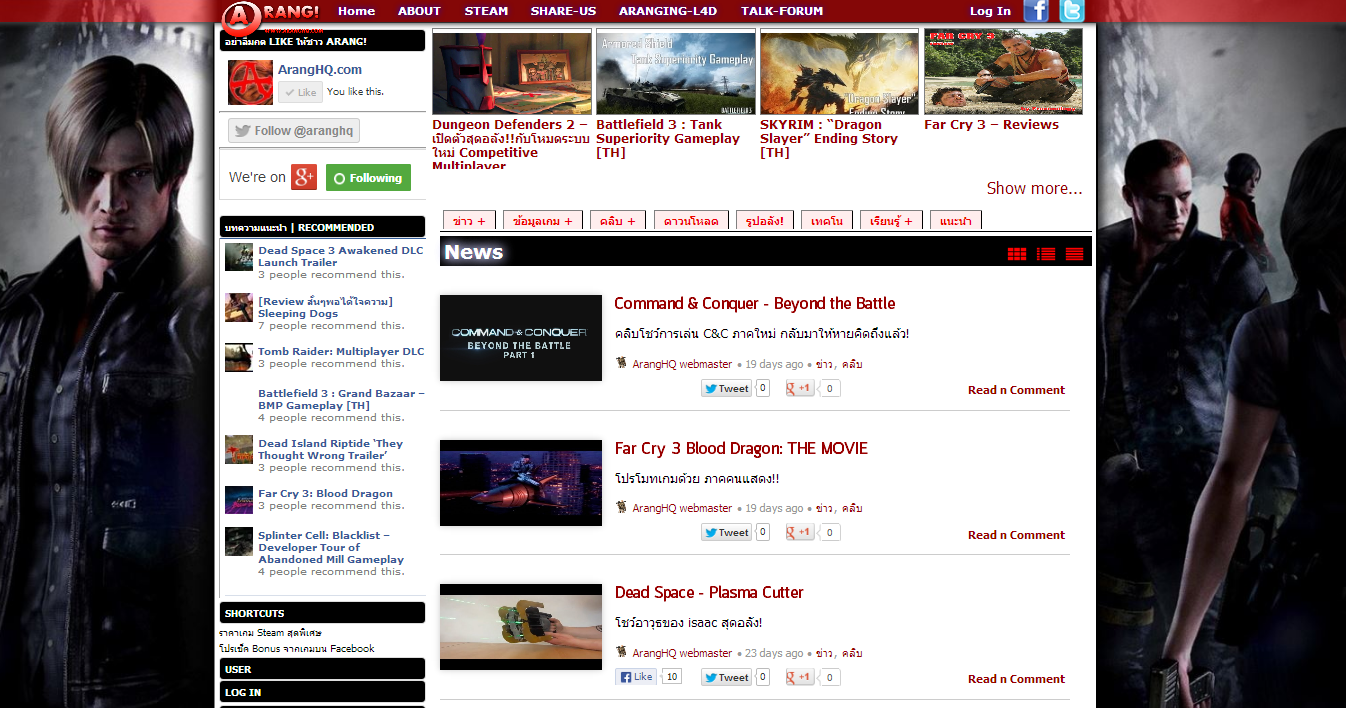Image resolution: width=1346 pixels, height=708 pixels.
Task: Expand the เรียนรู้ + category tab
Action: pyautogui.click(x=891, y=221)
